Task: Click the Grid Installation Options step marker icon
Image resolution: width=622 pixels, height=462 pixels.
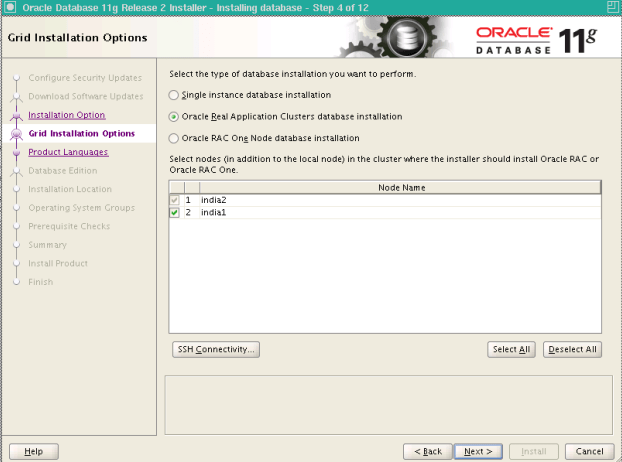Action: click(17, 134)
